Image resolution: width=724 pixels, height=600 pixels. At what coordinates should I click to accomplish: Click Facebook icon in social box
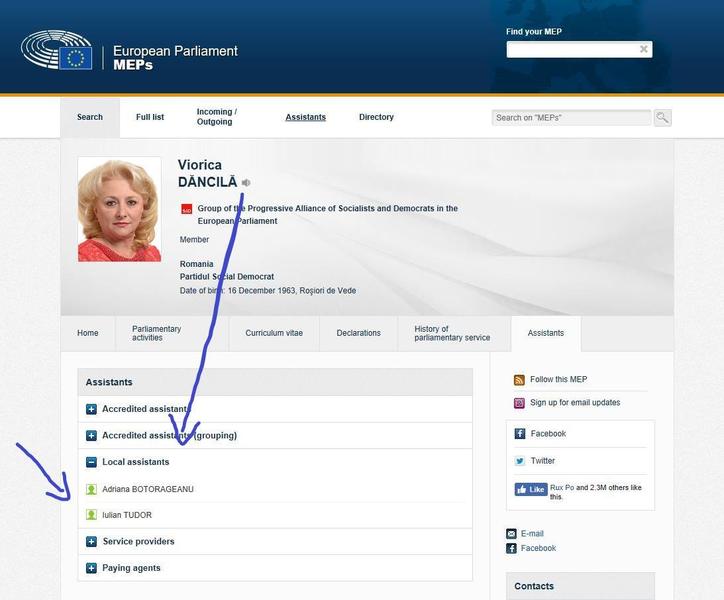click(x=520, y=434)
